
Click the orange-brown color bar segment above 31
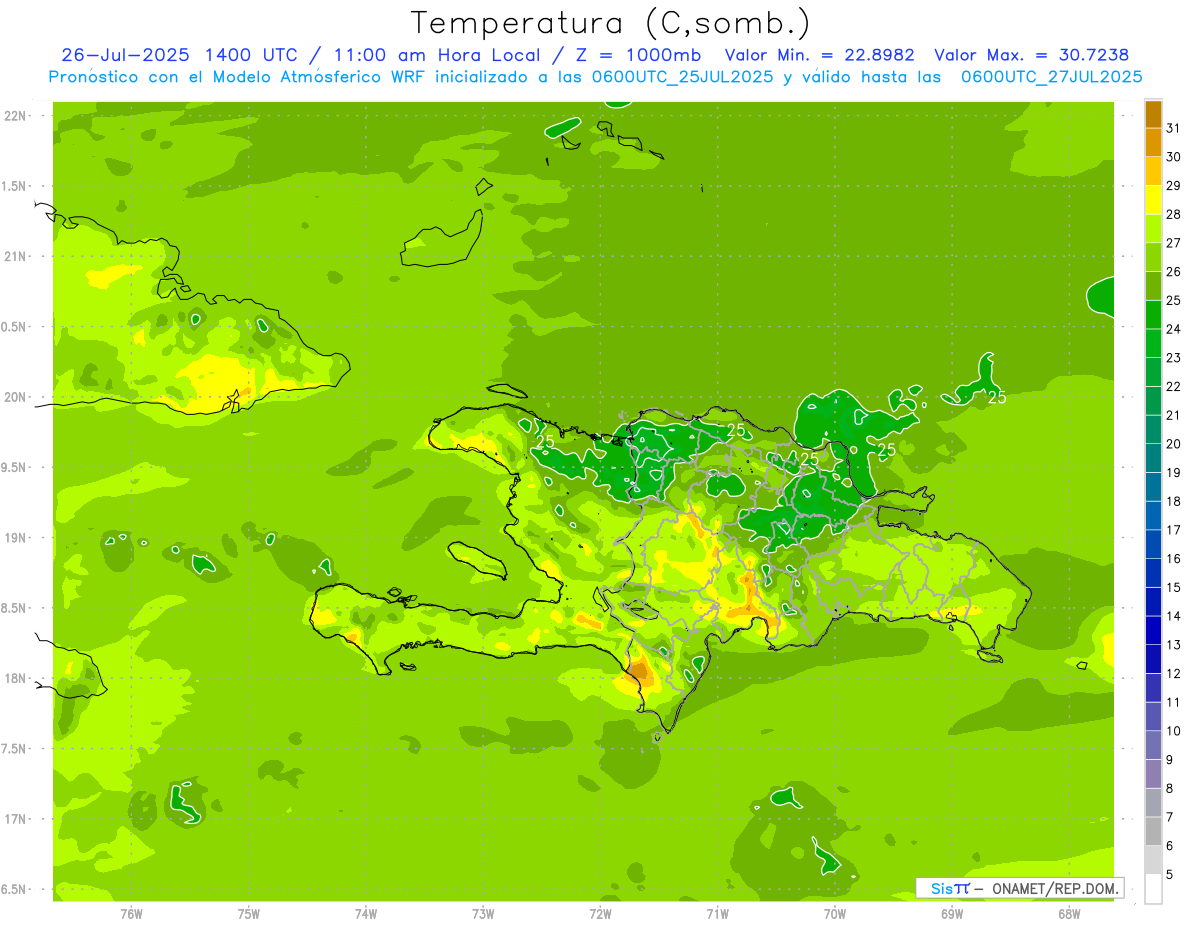(1153, 114)
